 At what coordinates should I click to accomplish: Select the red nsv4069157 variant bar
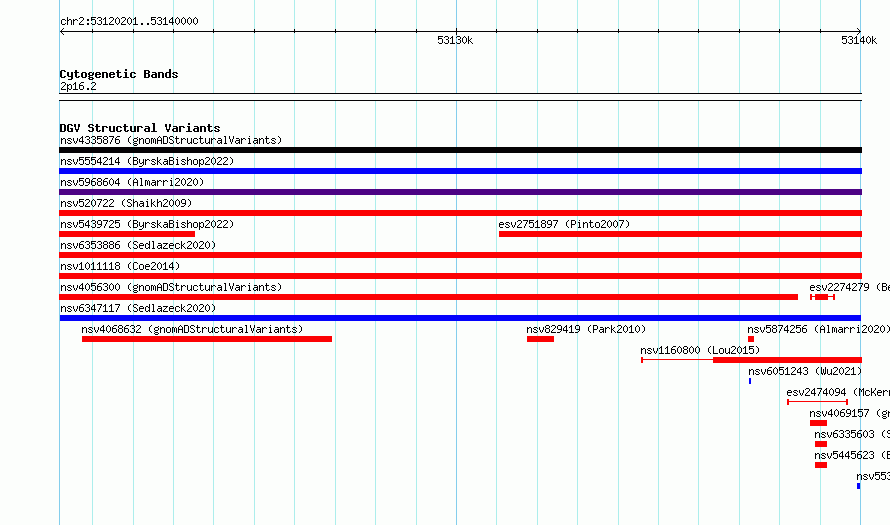[818, 423]
